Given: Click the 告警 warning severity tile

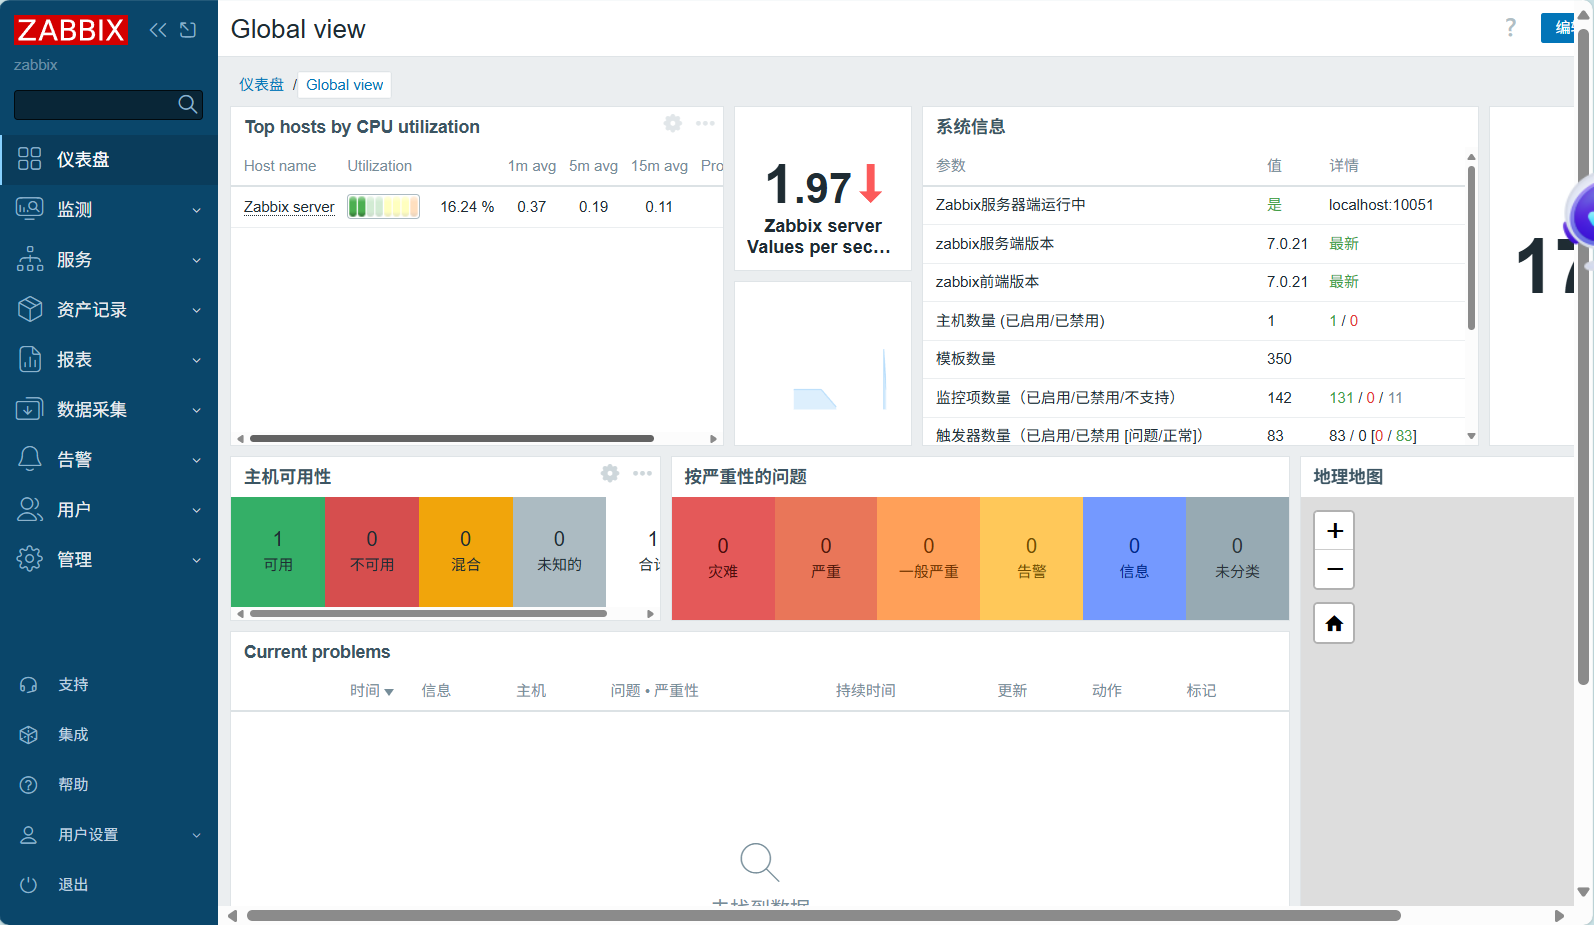Looking at the screenshot, I should [x=1032, y=558].
